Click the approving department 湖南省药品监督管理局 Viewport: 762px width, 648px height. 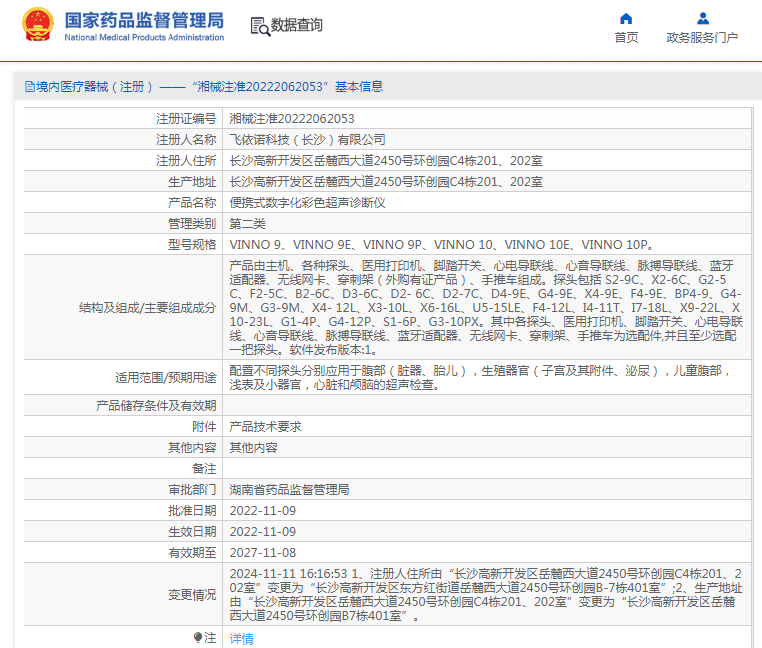(x=289, y=490)
